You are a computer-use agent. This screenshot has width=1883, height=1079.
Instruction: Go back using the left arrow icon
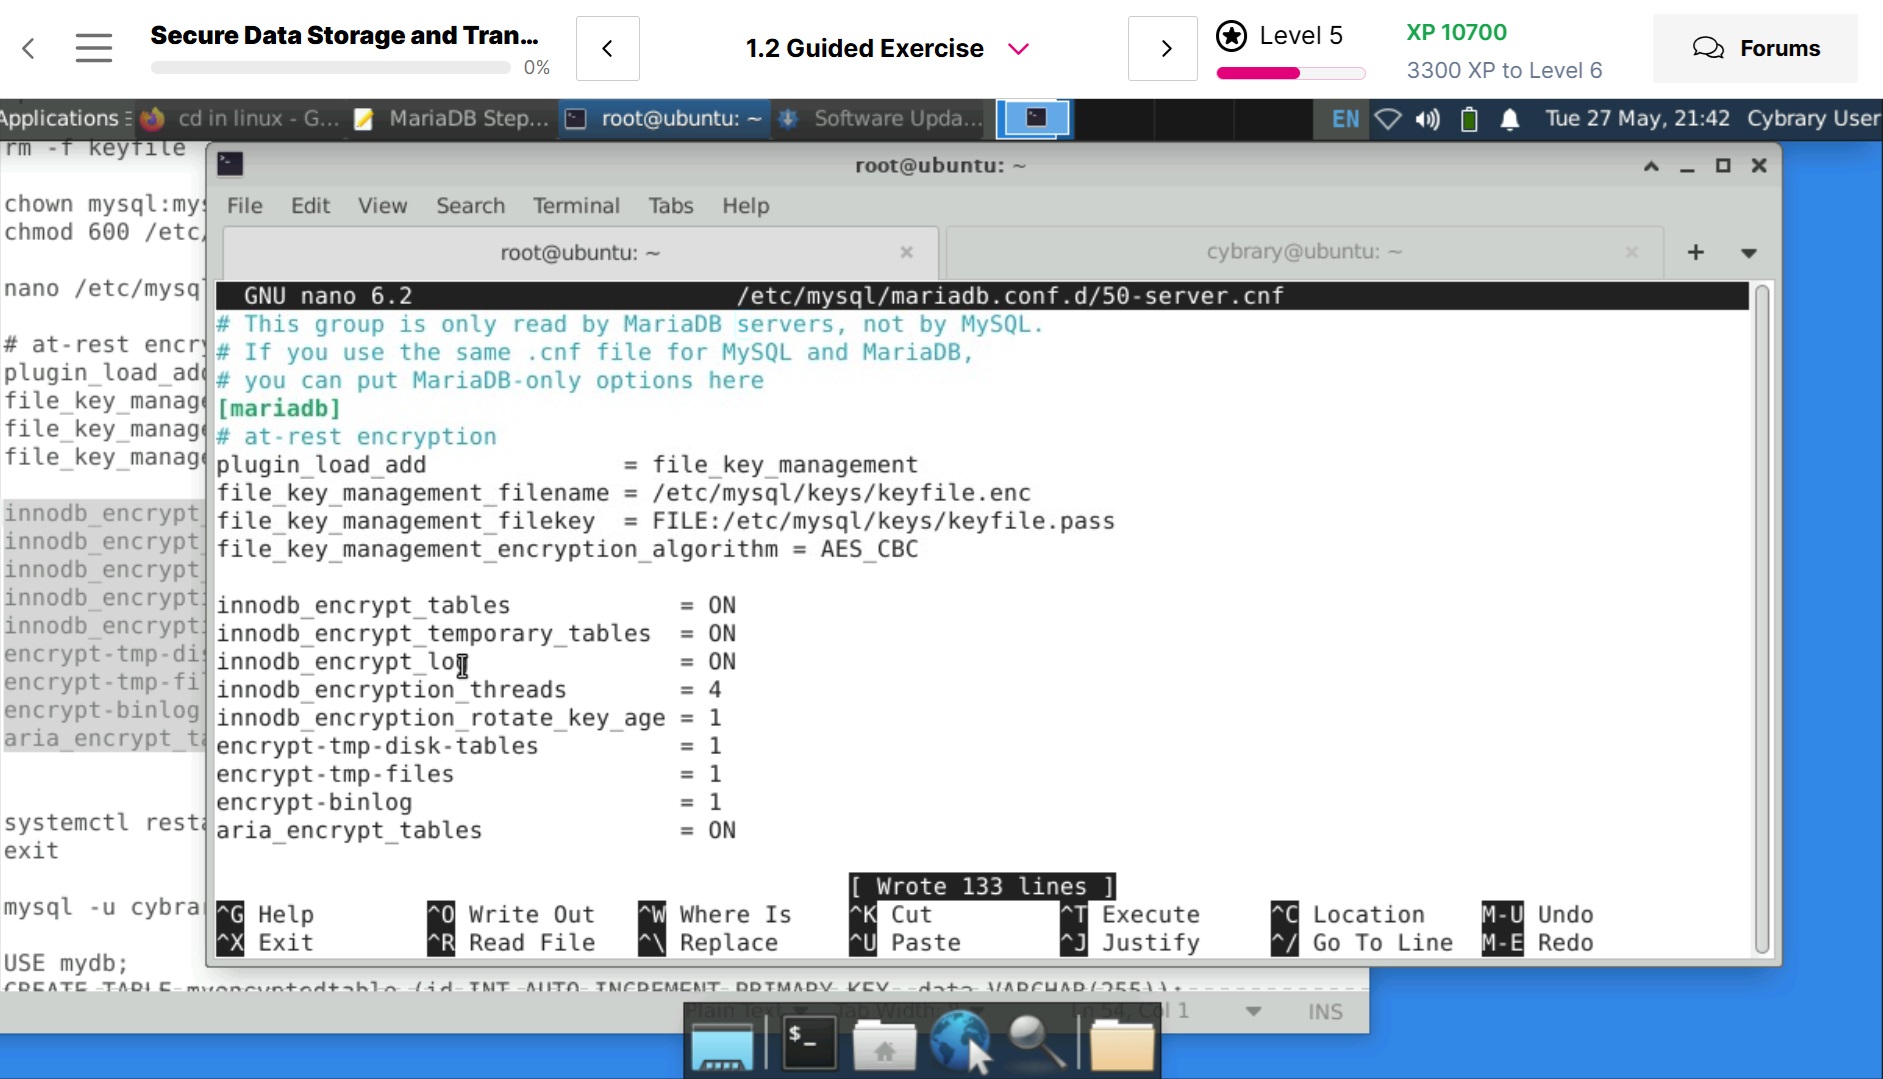click(x=29, y=48)
